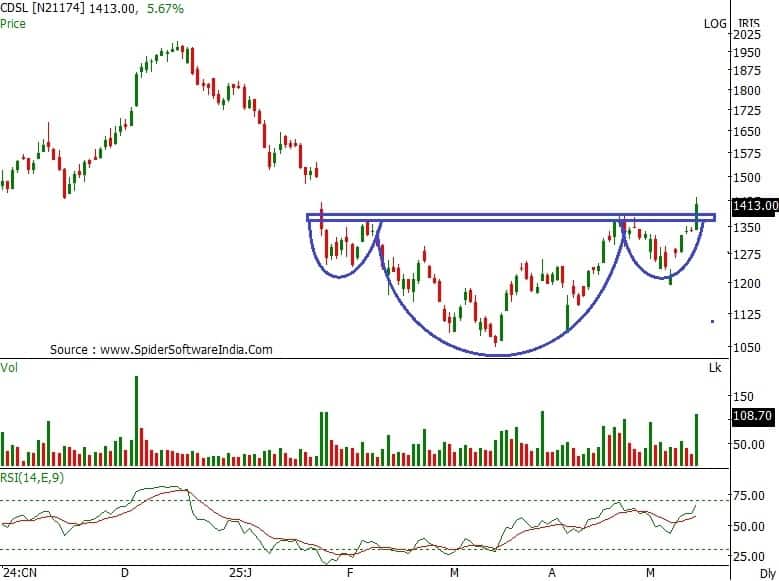Click the CDSL [N21174] symbol title
Image resolution: width=779 pixels, height=581 pixels.
(44, 8)
